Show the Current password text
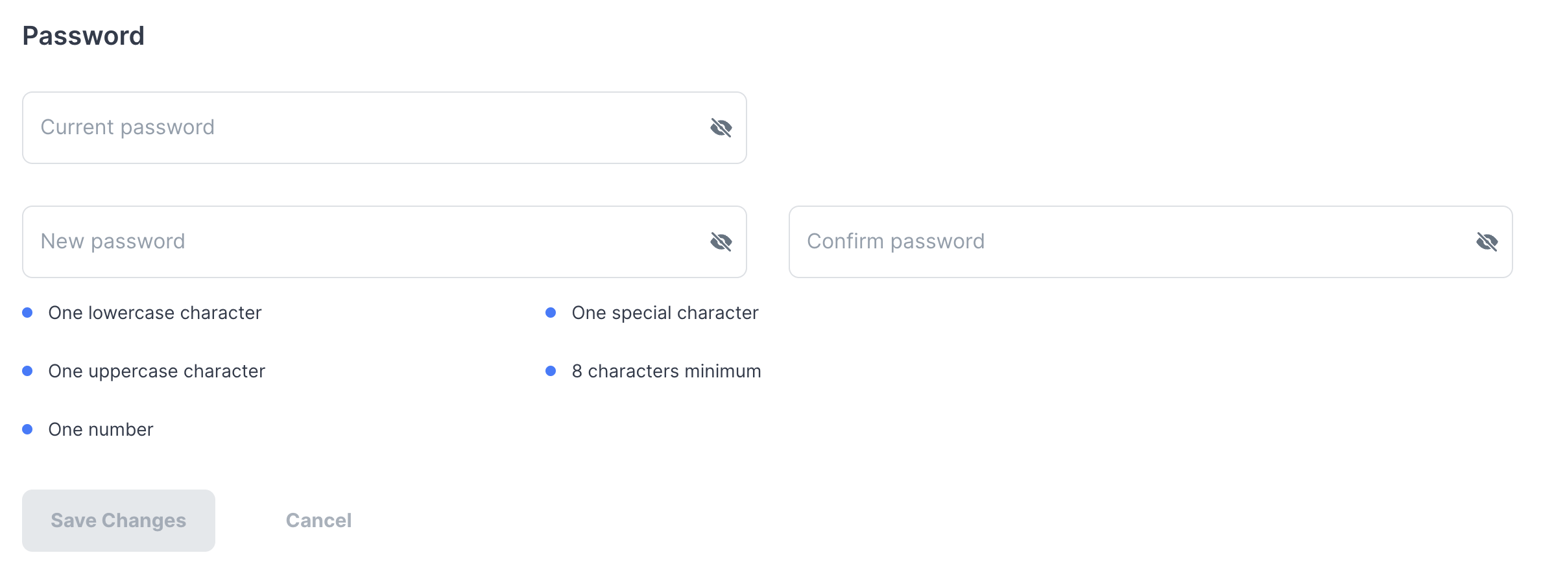This screenshot has height=568, width=1554. click(720, 128)
